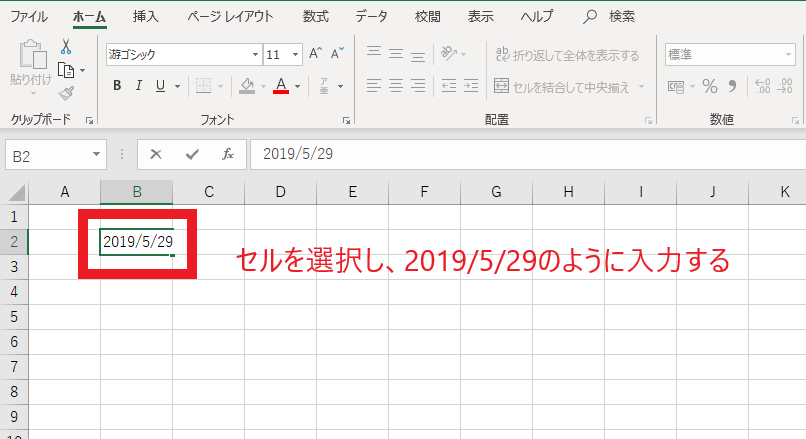This screenshot has height=439, width=806.
Task: Open the font color dropdown arrow
Action: click(x=297, y=86)
